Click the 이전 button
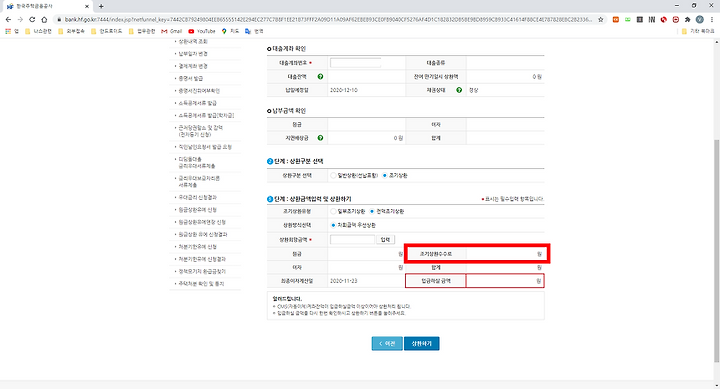Viewport: 720px width, 389px height. point(387,344)
